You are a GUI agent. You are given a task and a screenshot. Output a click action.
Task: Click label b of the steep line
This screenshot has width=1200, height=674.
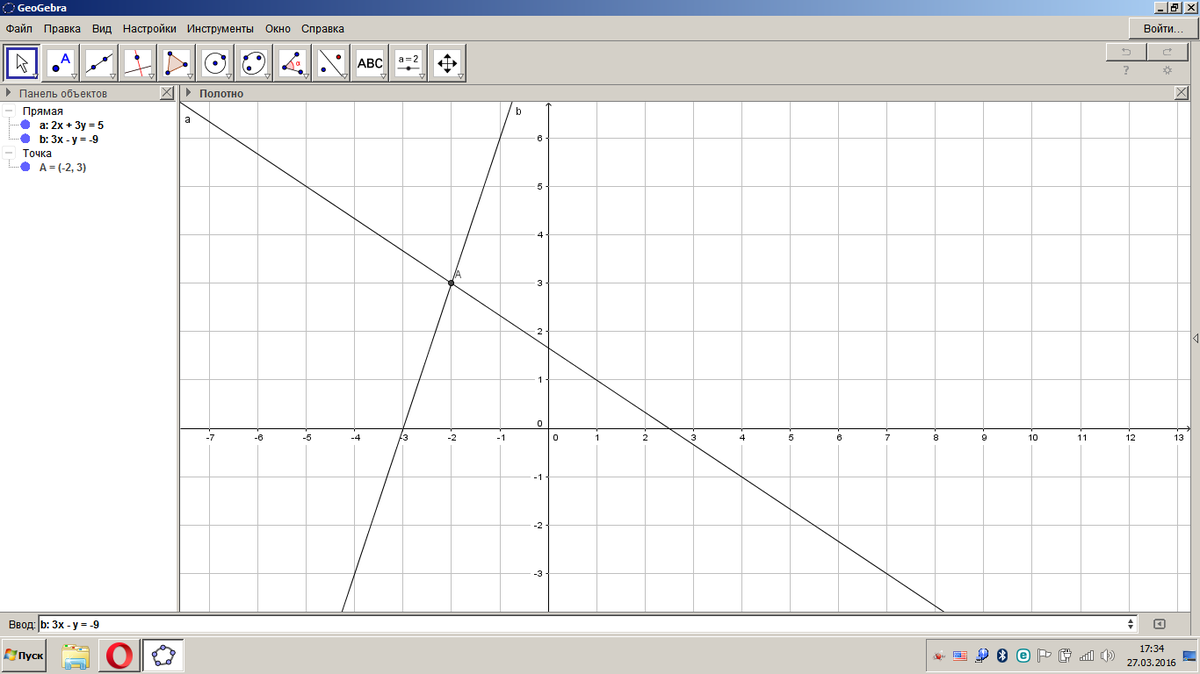[518, 111]
